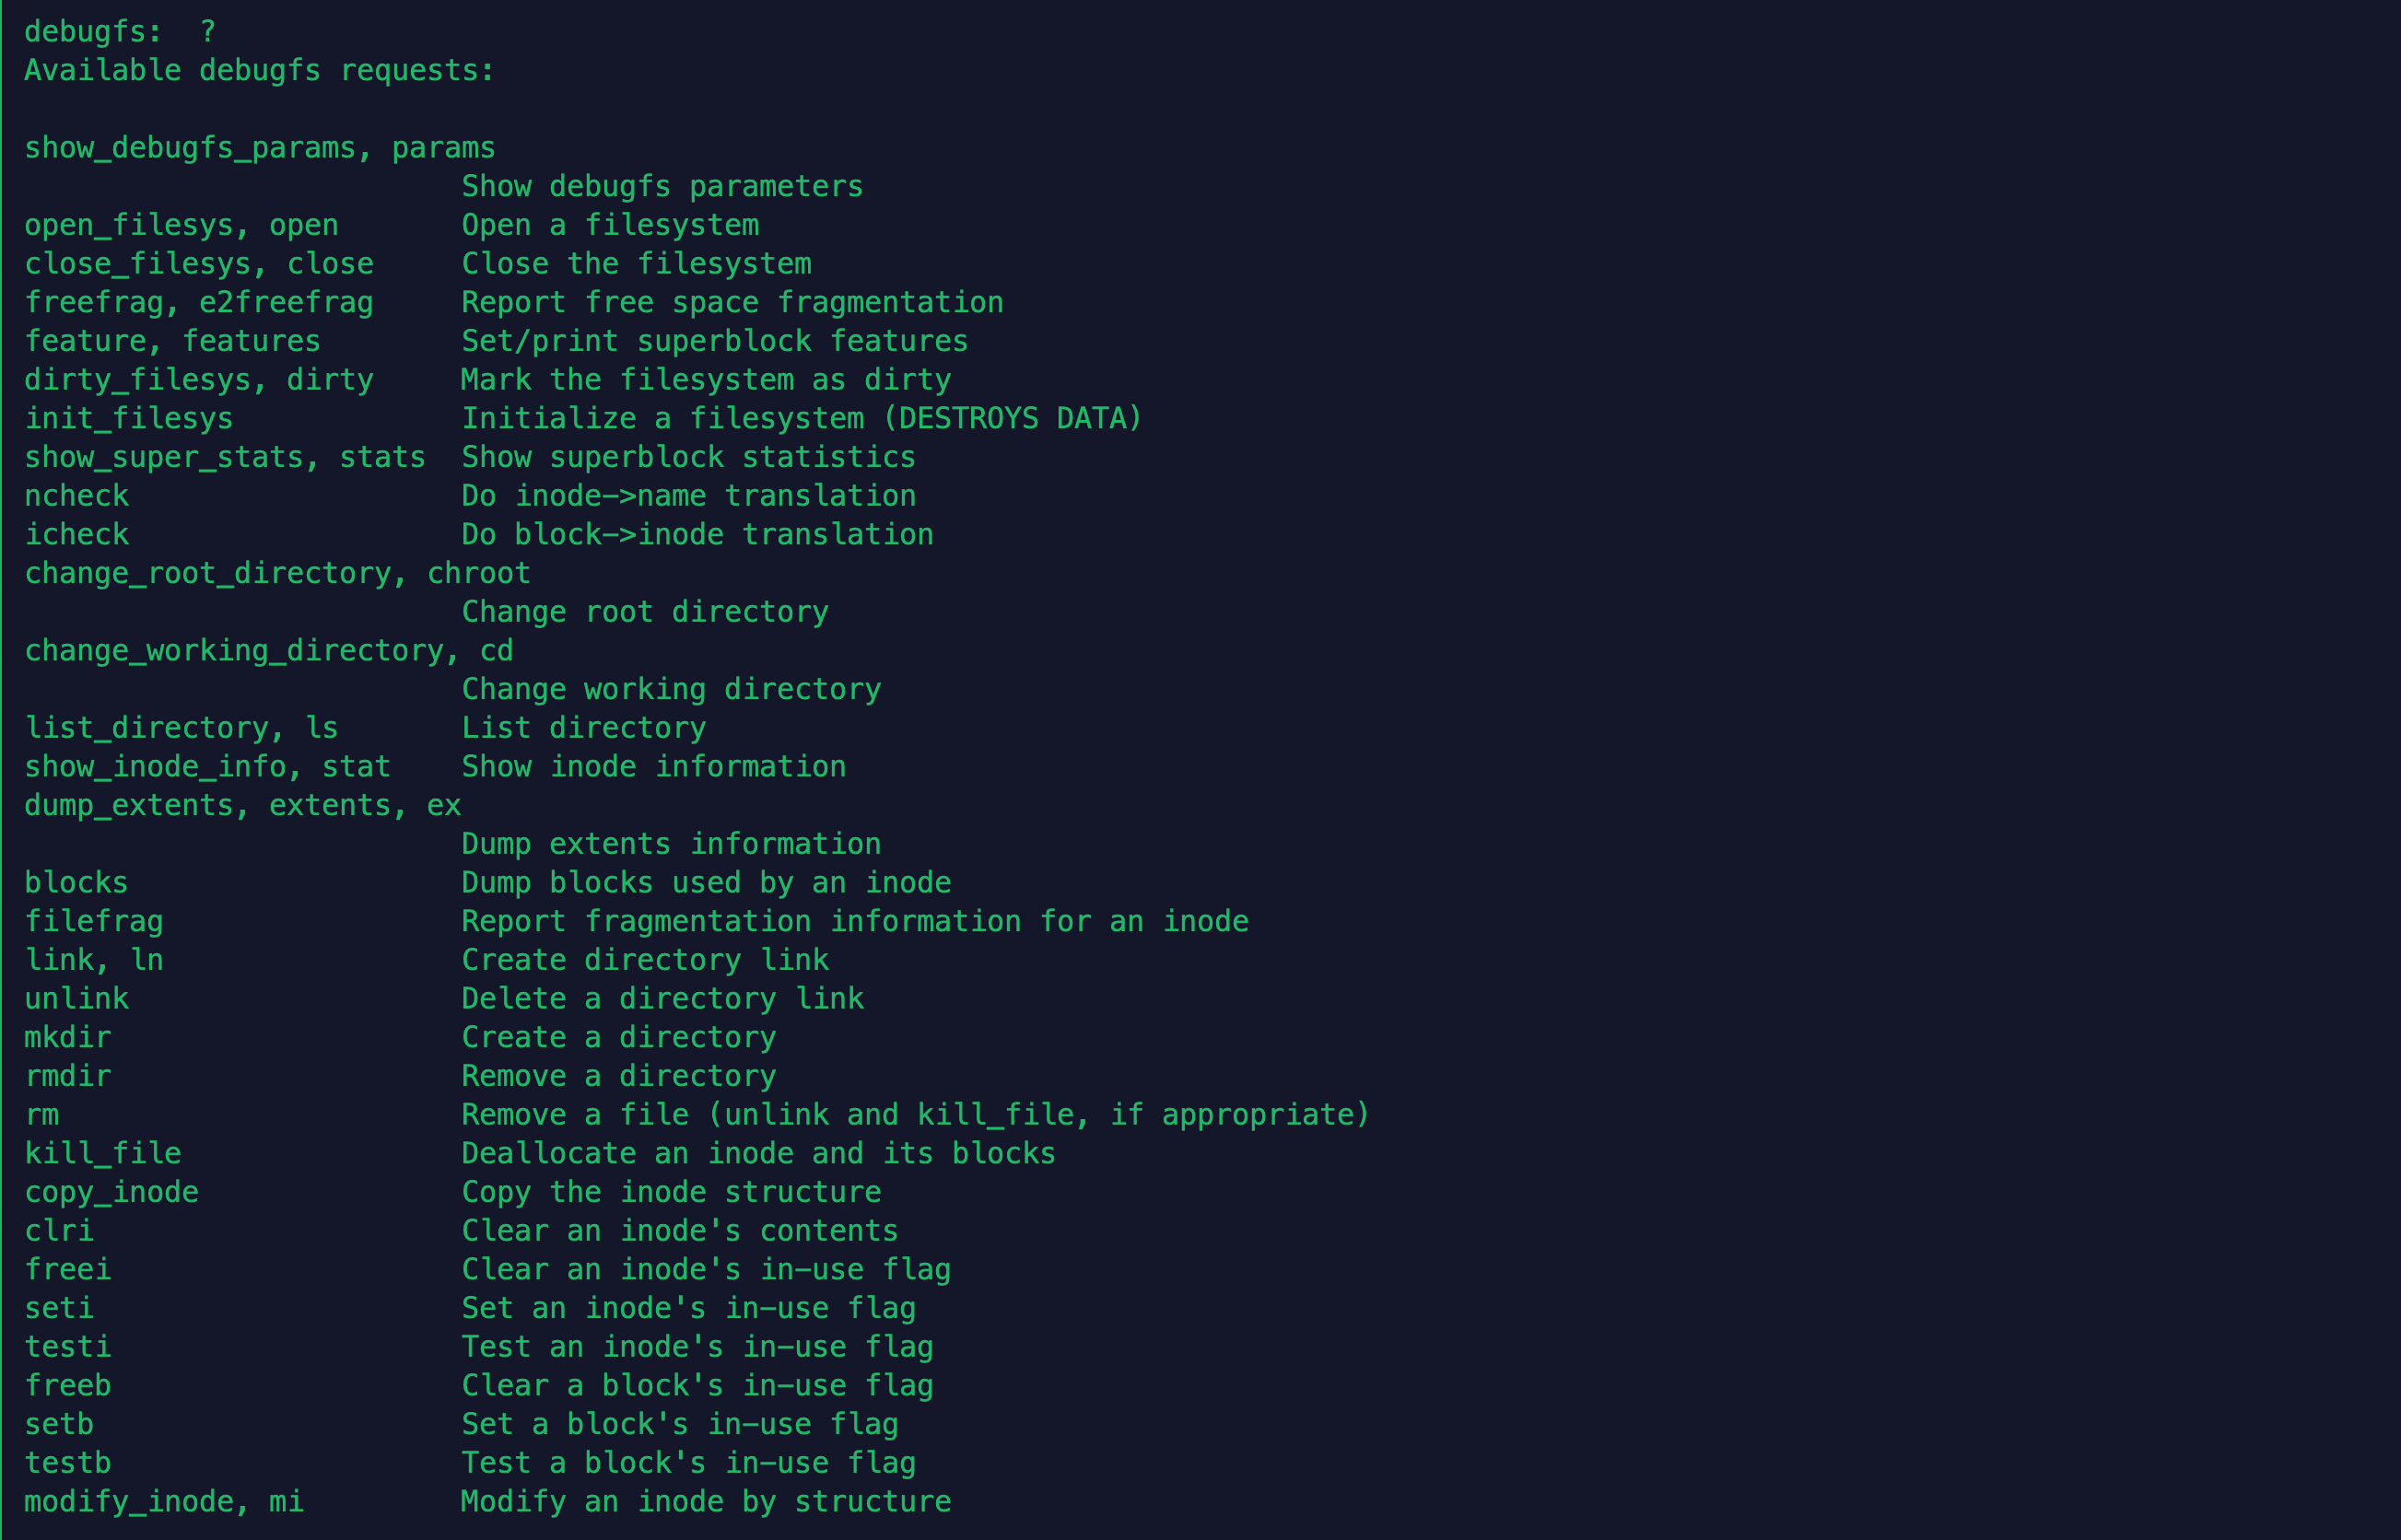2401x1540 pixels.
Task: Click "Close the filesystem" description text
Action: [636, 264]
